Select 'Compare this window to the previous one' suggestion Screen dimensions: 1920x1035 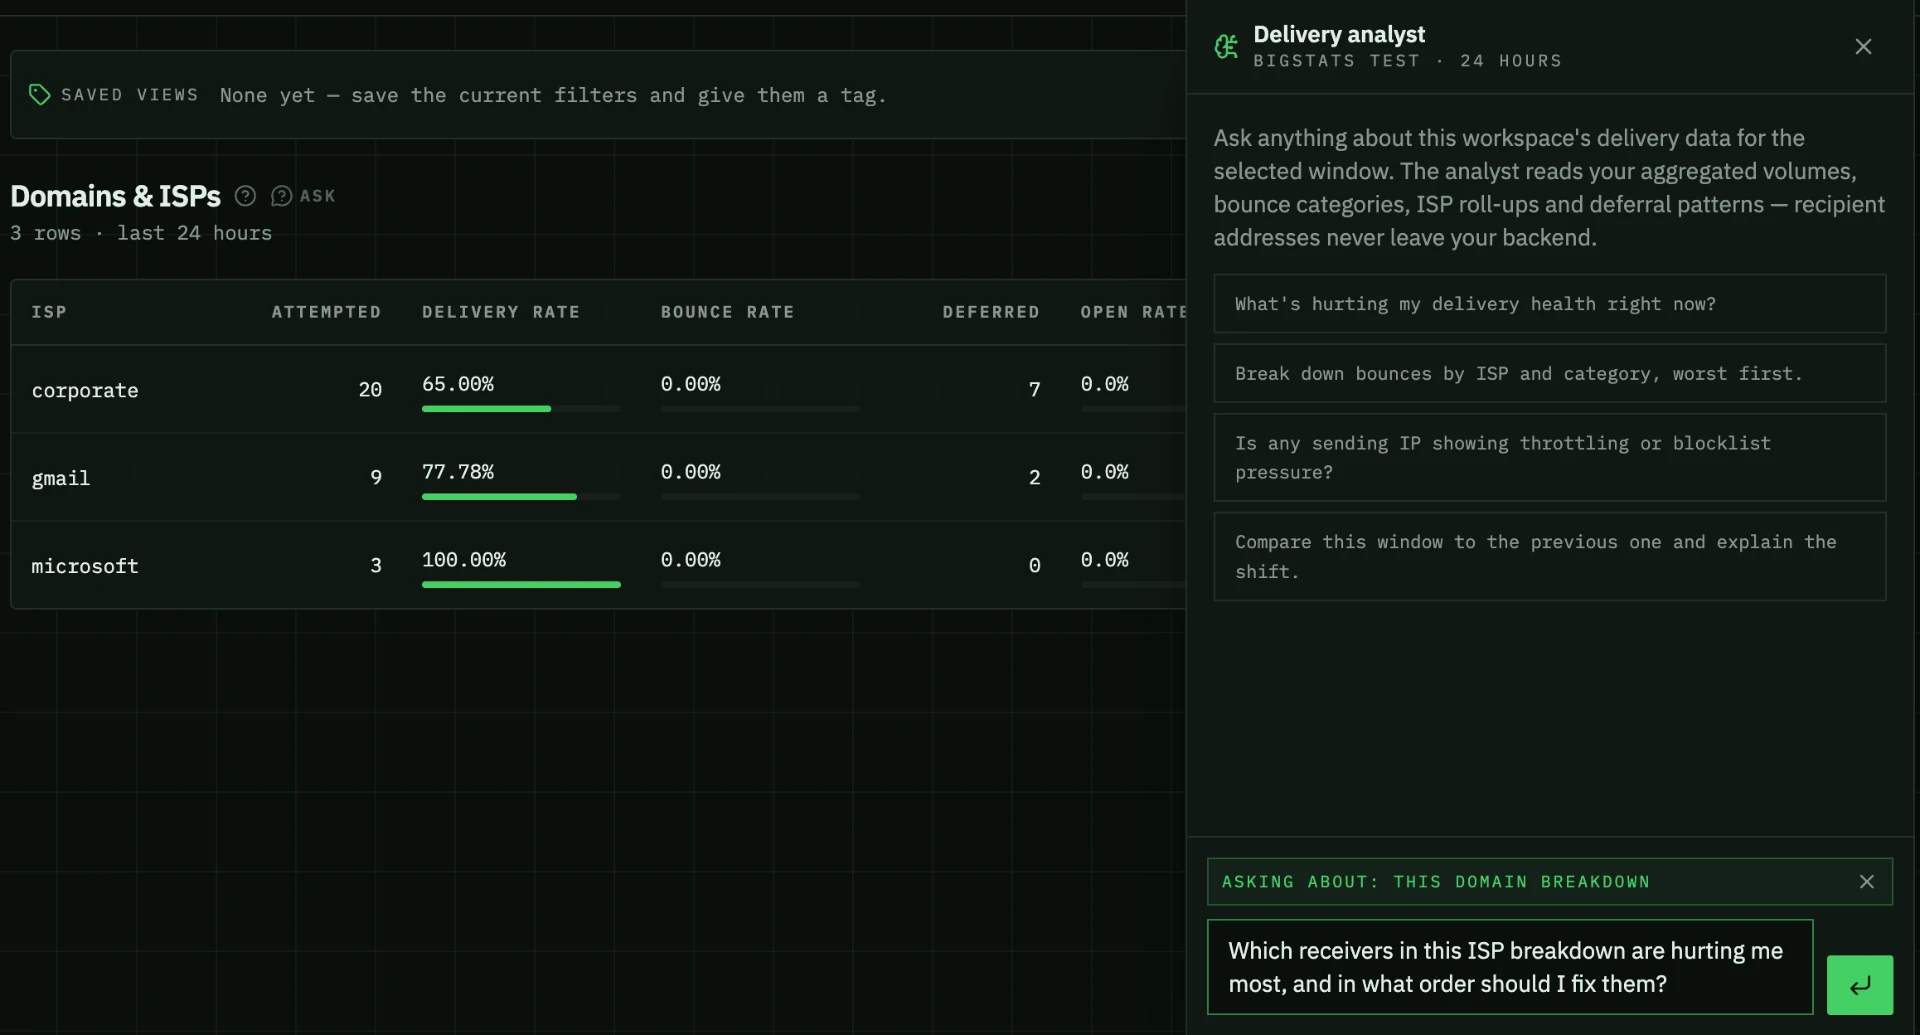1549,557
